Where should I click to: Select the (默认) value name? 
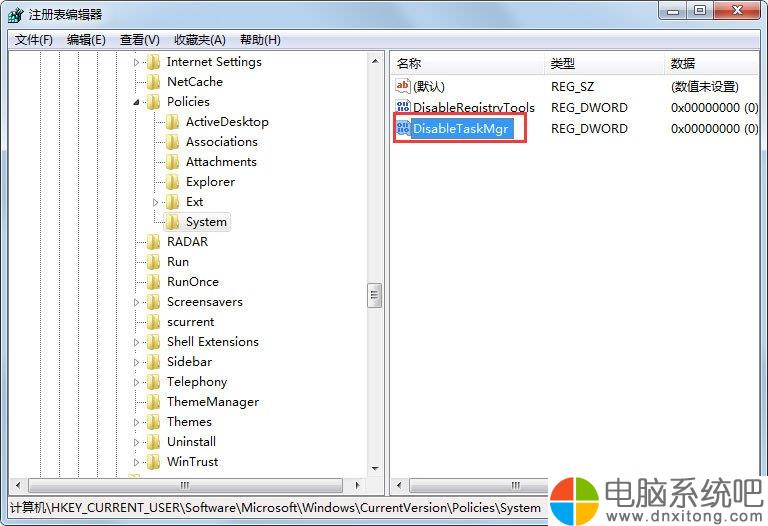[429, 87]
